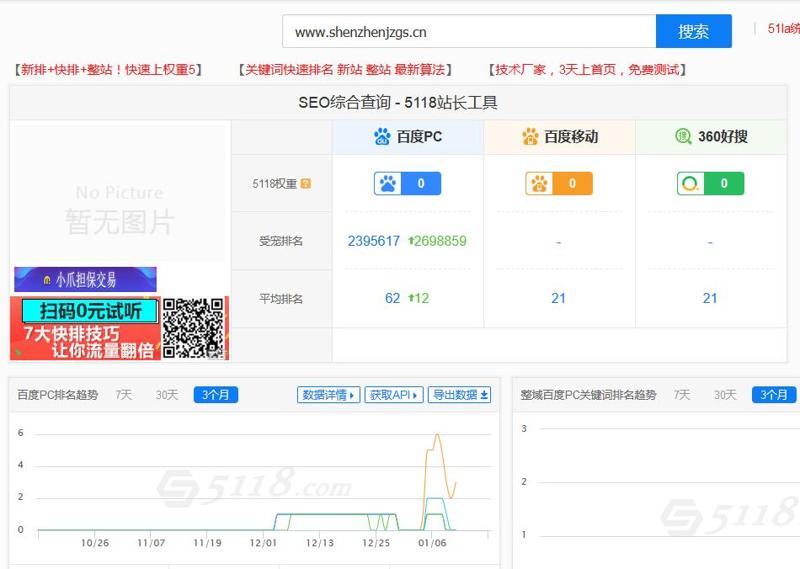The width and height of the screenshot is (800, 569).
Task: Select 7天 in 百度PC排名趋势 chart
Action: pos(123,395)
